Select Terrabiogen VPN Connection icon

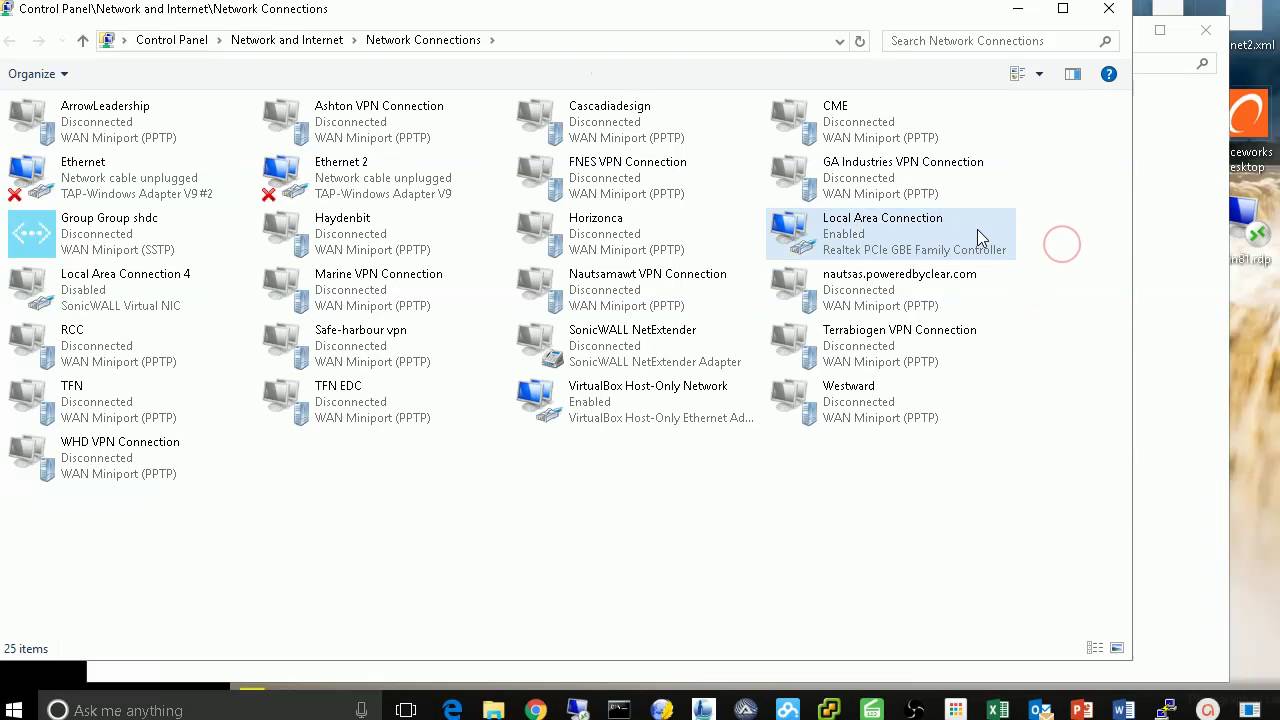794,346
